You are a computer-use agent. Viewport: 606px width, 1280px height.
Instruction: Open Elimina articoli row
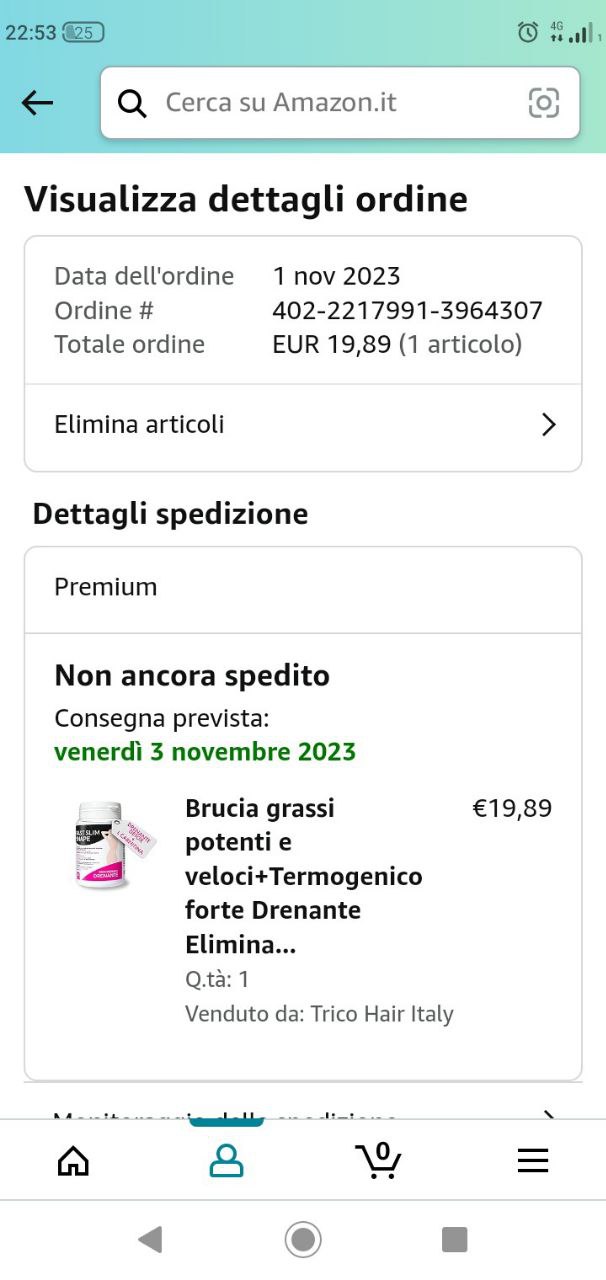303,425
